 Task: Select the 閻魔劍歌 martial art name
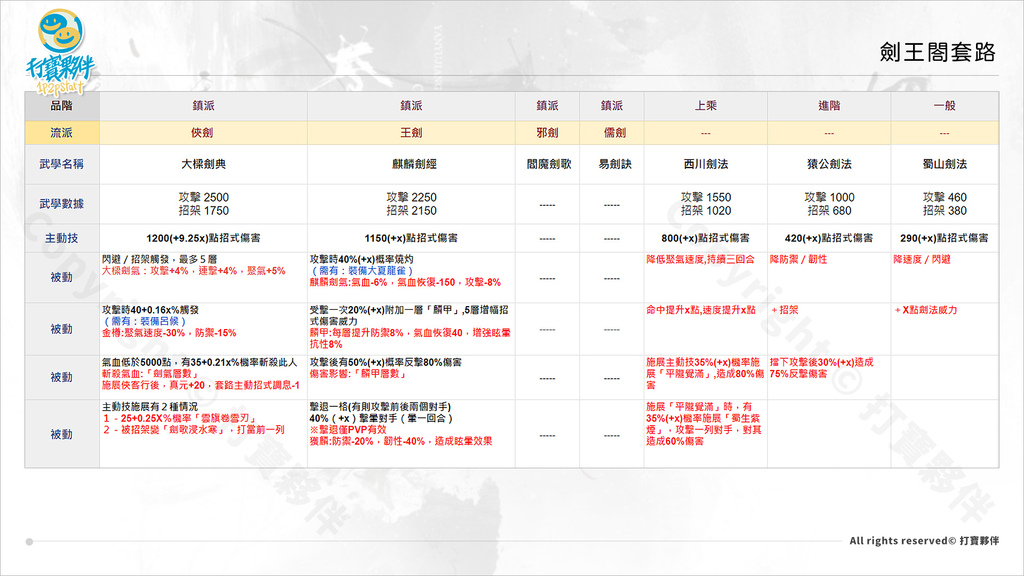click(549, 164)
